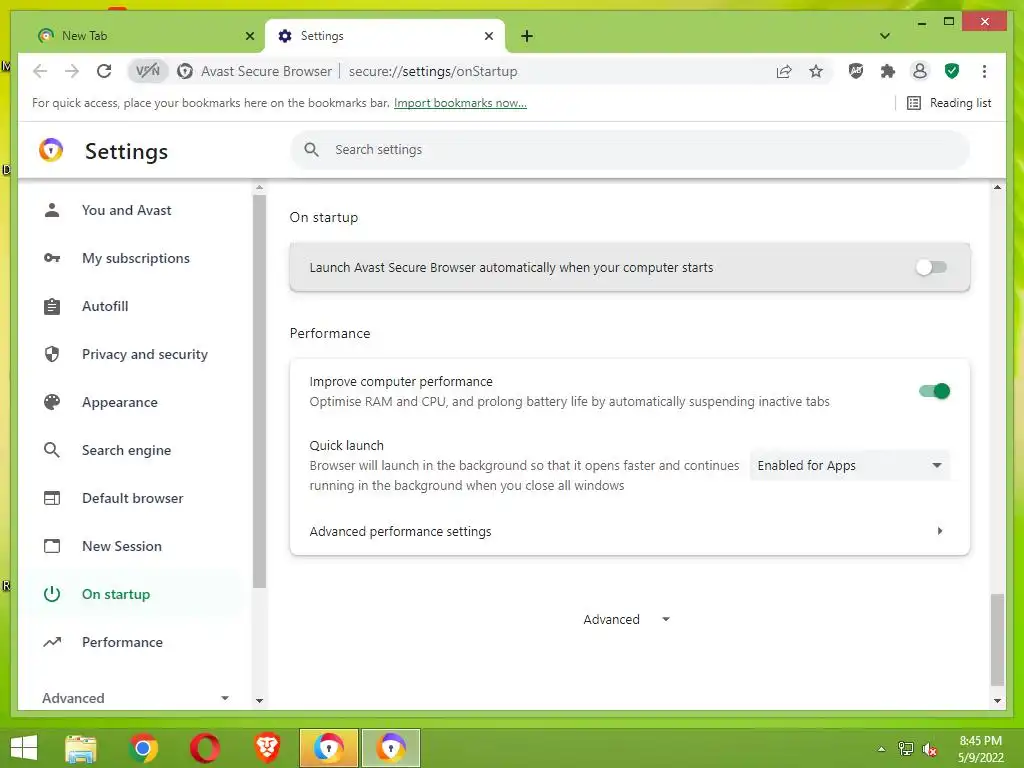Open Default browser settings
Screen dimensions: 1024x768
[x=135, y=498]
